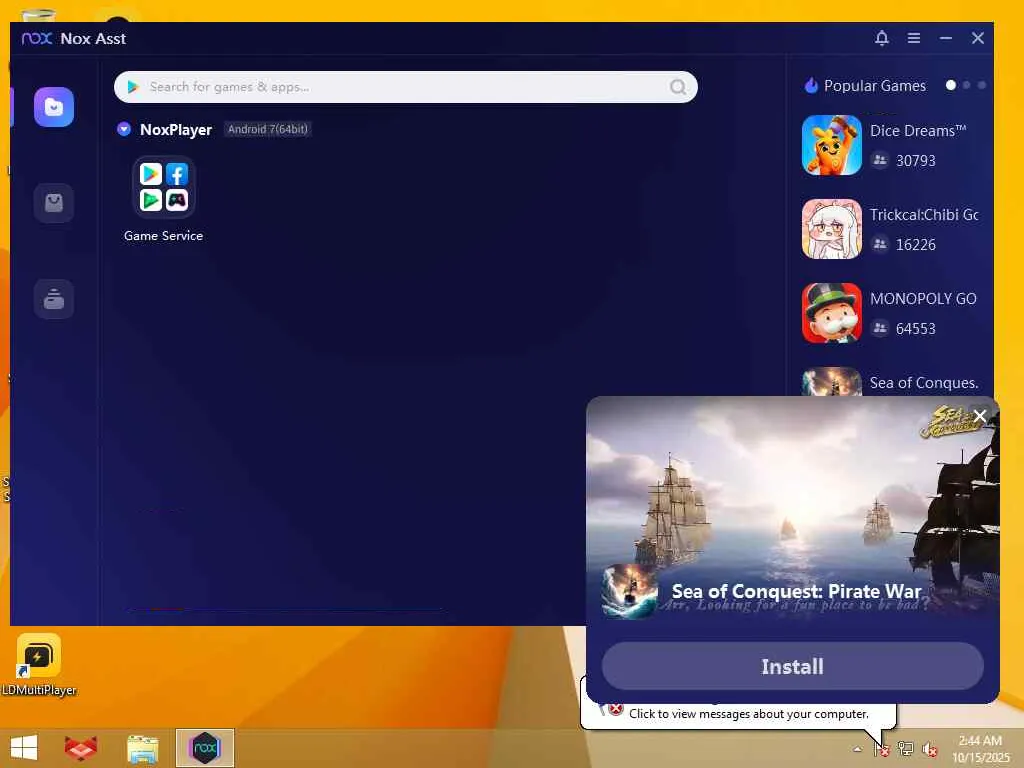Open the red fox taskbar app
The image size is (1024, 768).
tap(81, 748)
